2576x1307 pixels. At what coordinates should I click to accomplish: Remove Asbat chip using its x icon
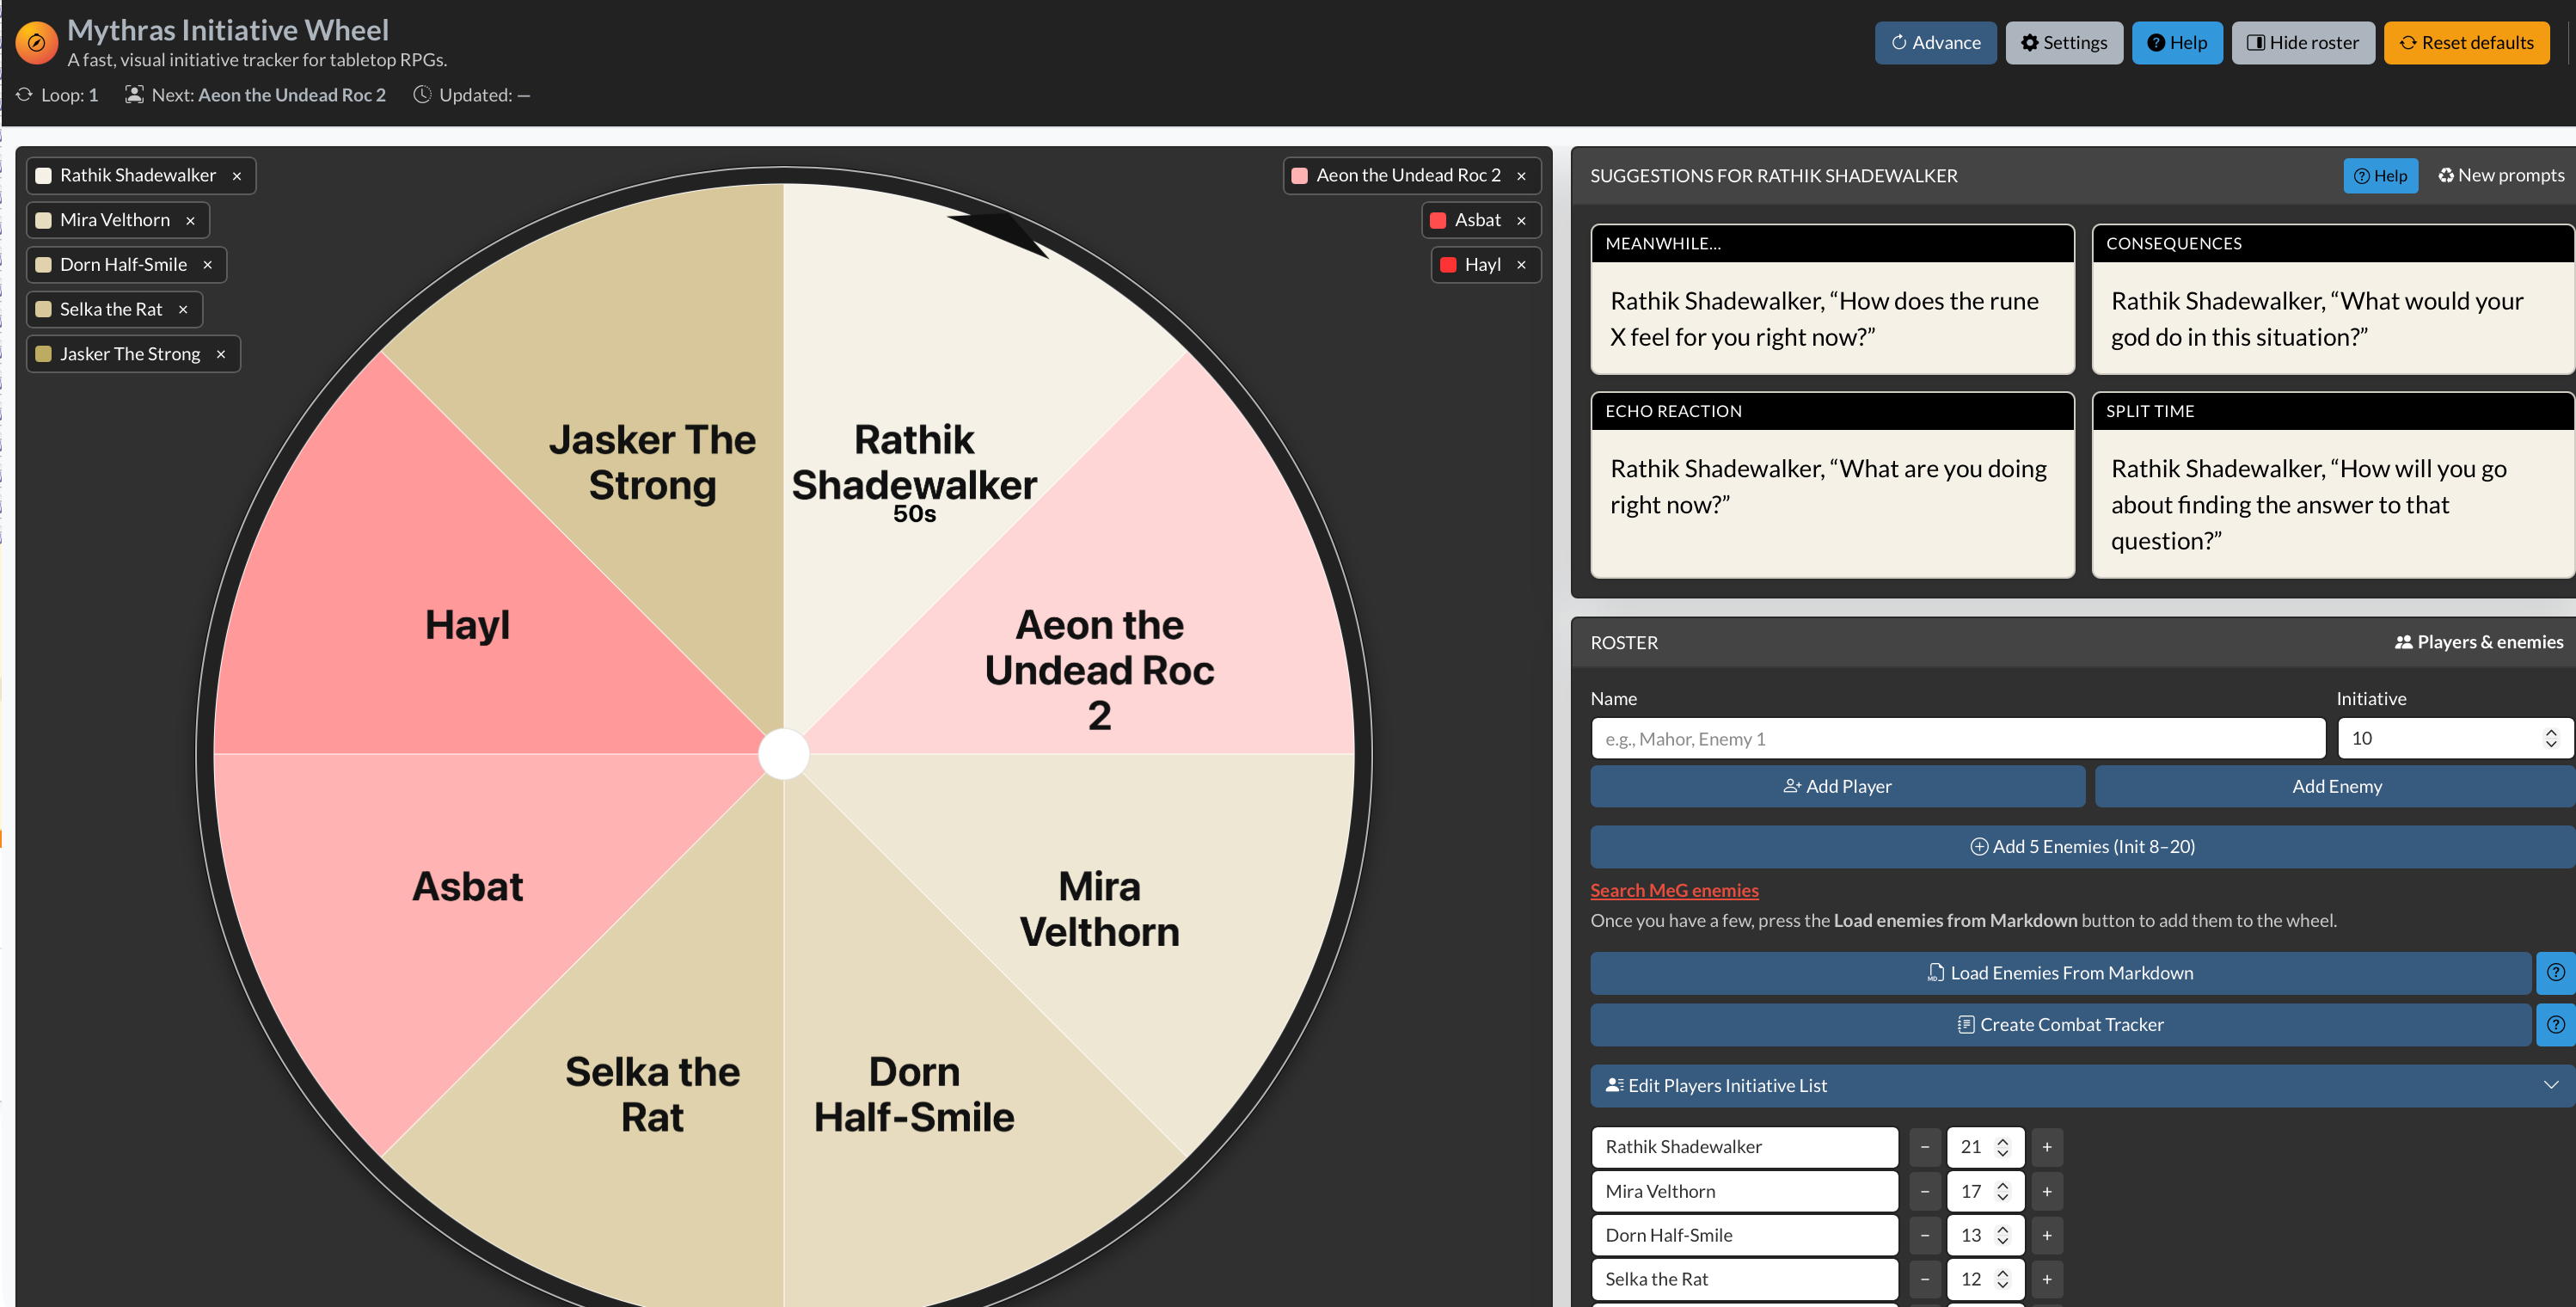[x=1521, y=220]
